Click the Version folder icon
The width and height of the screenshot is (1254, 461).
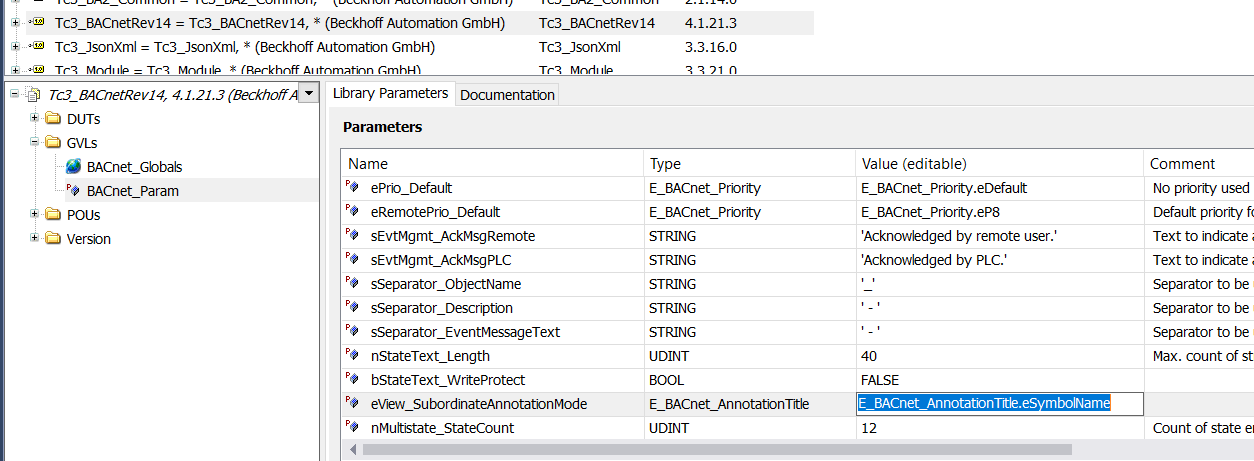pos(52,239)
